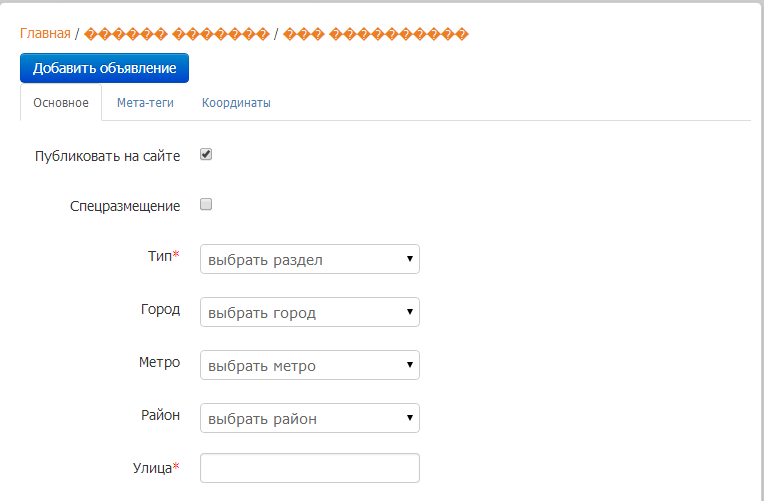Open the Район dropdown (выбрать район)

point(310,418)
